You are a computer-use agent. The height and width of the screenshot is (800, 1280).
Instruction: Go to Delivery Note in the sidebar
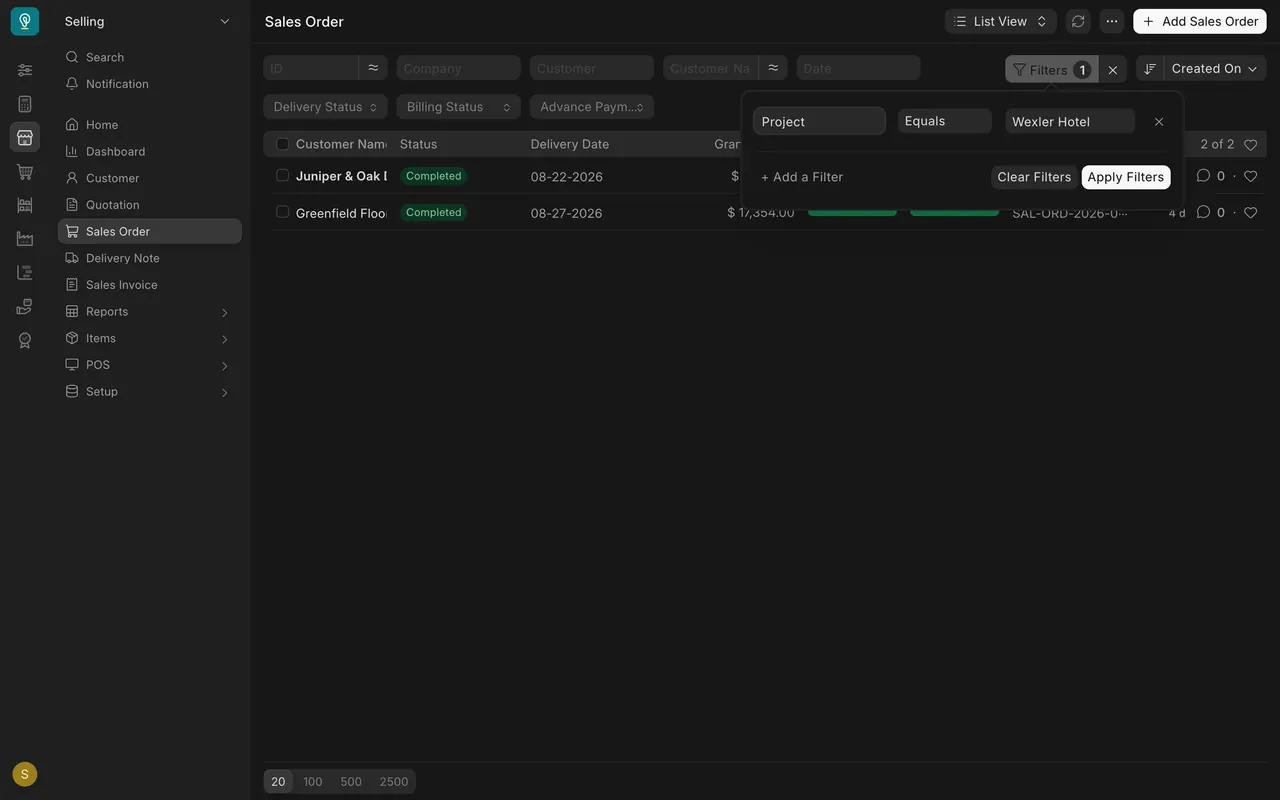point(150,258)
